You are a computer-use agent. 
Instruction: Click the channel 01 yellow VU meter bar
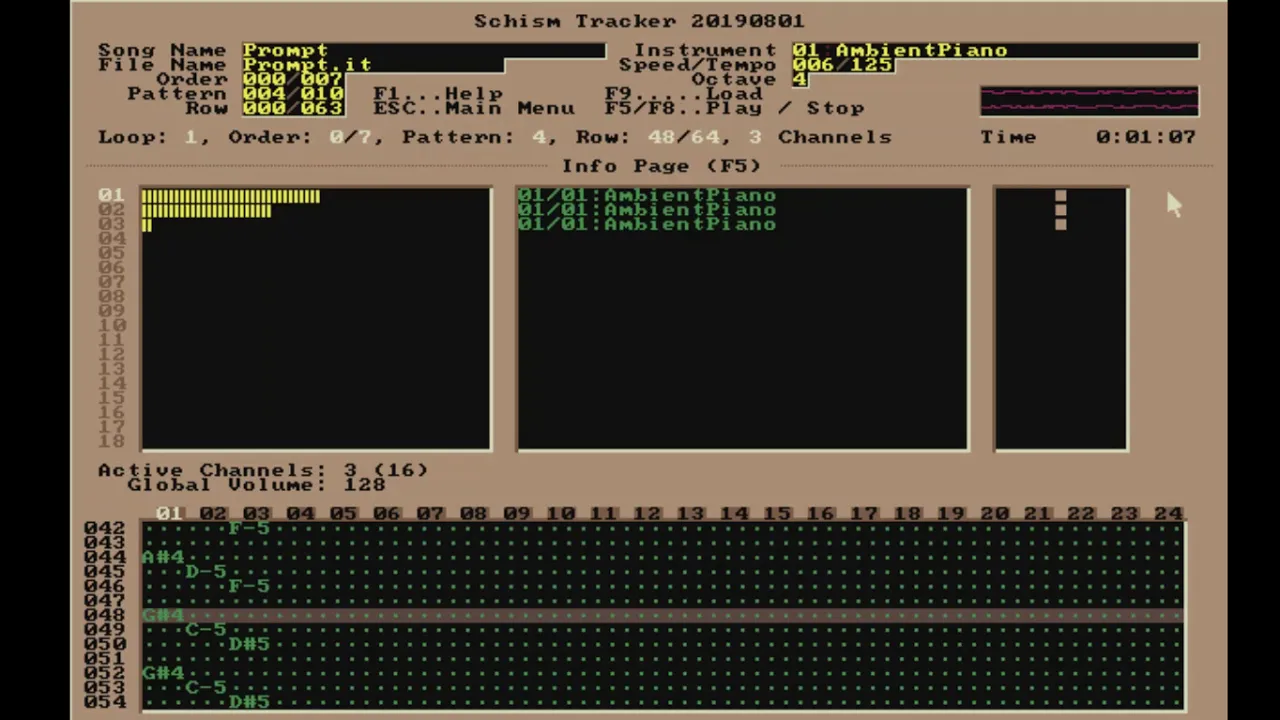pos(231,196)
